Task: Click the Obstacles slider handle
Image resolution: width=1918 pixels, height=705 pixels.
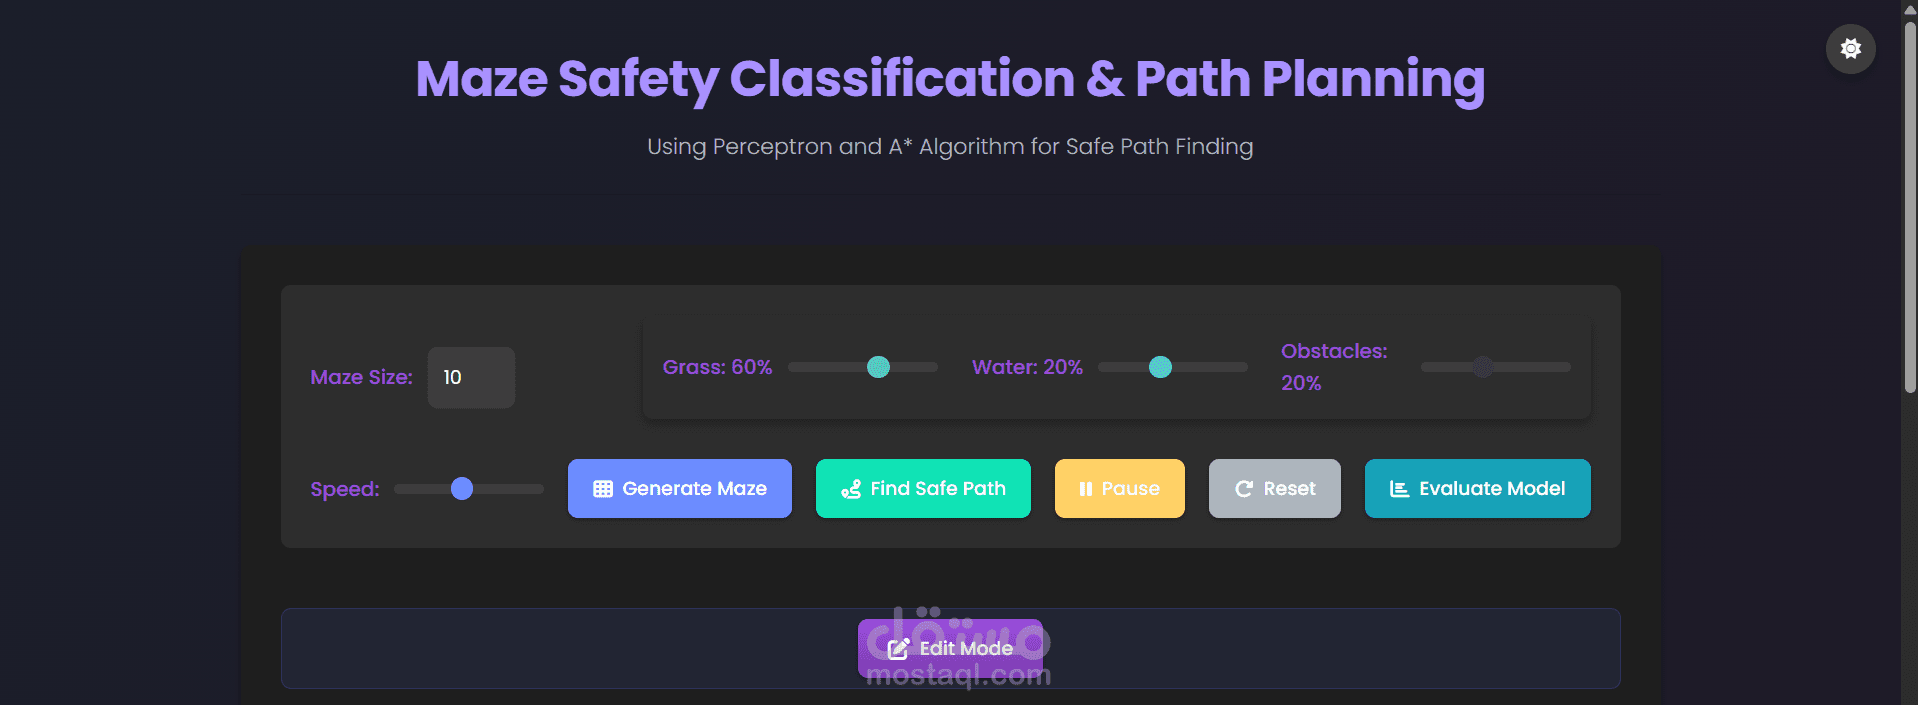Action: pyautogui.click(x=1483, y=367)
